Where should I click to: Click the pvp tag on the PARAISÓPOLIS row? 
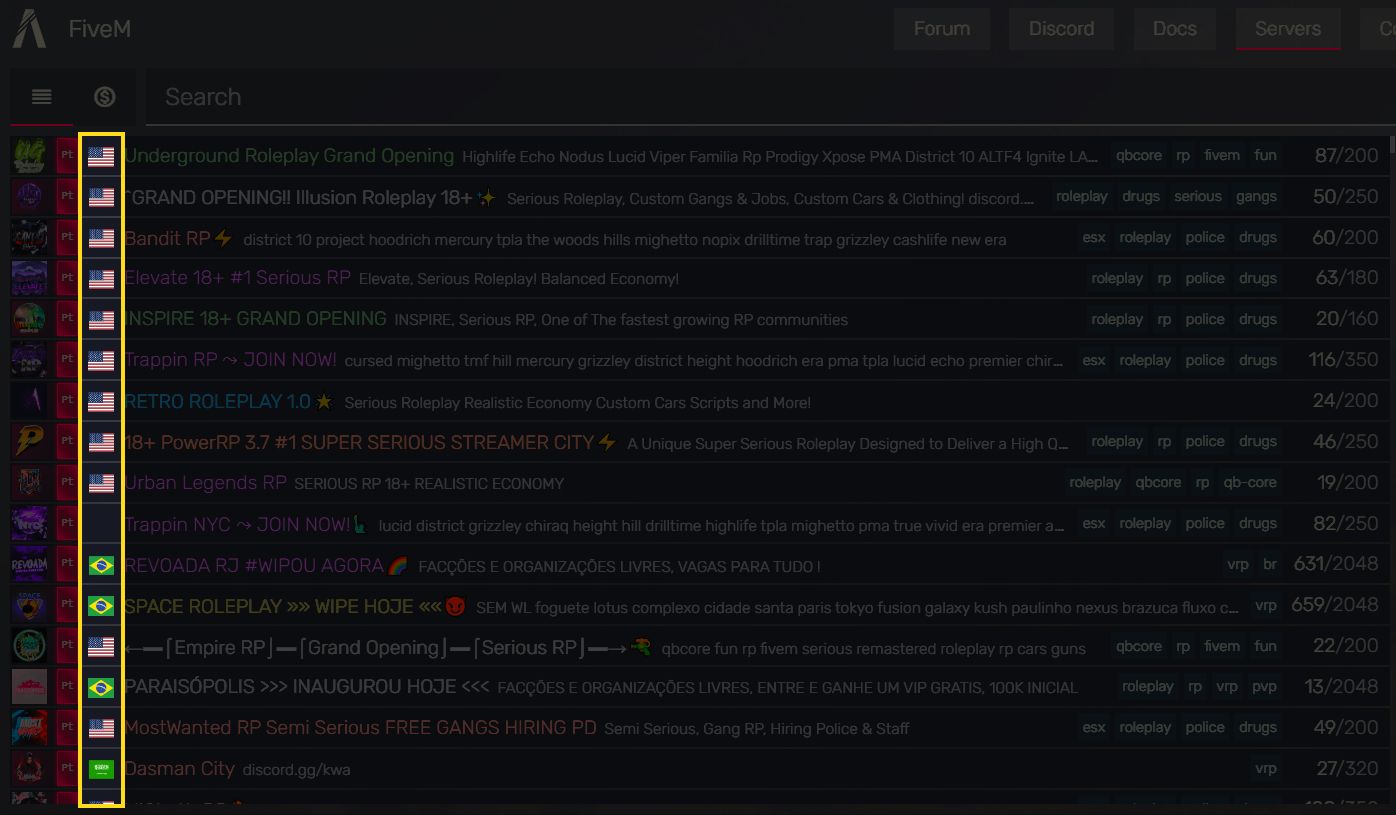pyautogui.click(x=1265, y=686)
